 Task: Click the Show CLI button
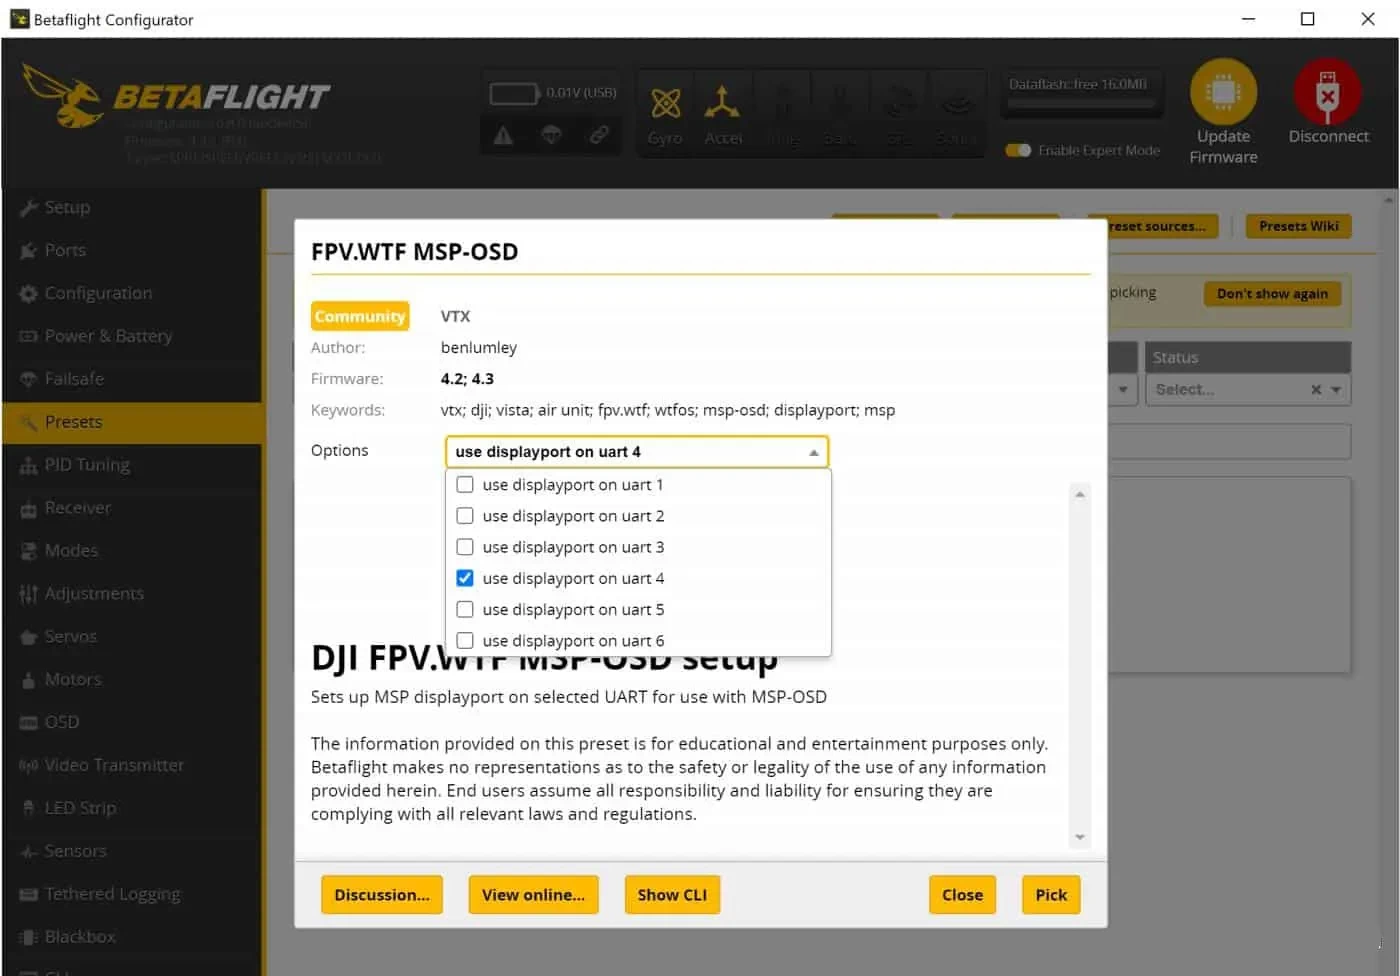(672, 895)
